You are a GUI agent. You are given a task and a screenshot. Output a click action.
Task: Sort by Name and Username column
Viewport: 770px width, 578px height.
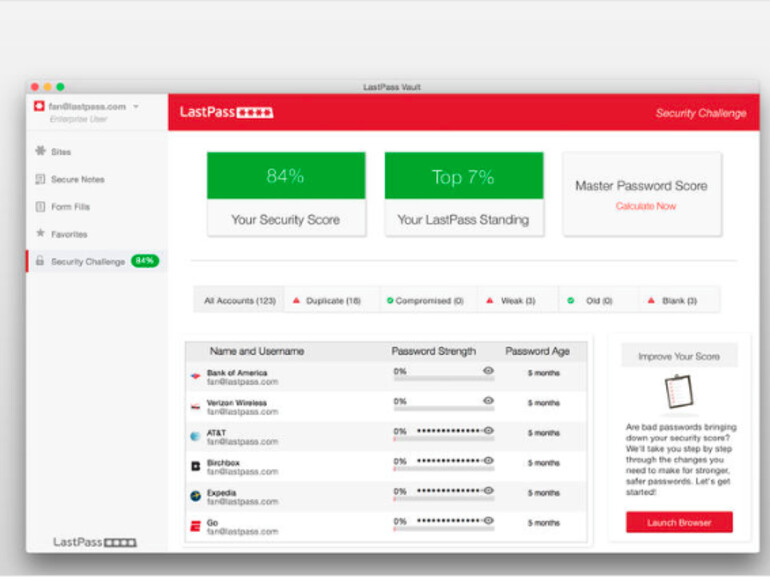pos(257,351)
